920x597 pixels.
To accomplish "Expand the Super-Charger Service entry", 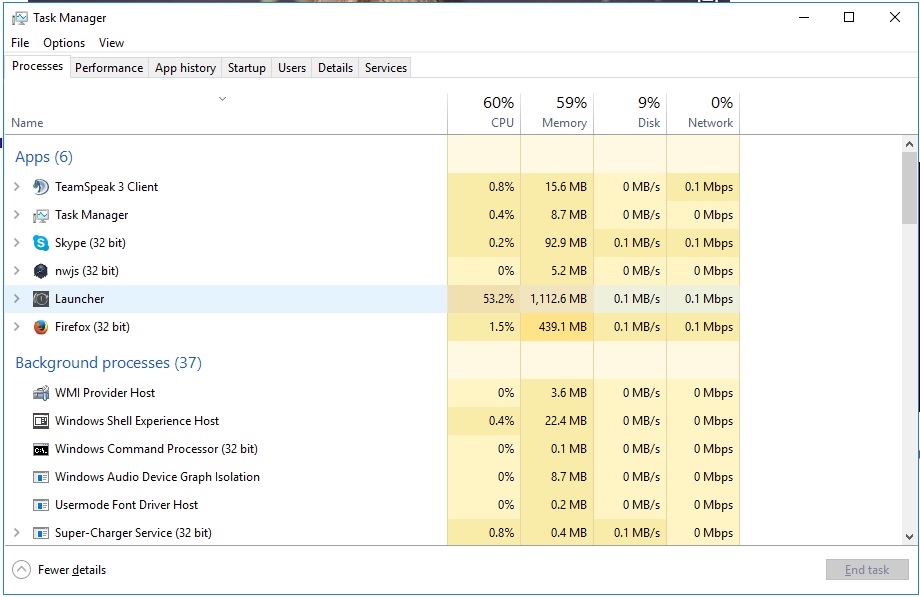I will pos(16,533).
